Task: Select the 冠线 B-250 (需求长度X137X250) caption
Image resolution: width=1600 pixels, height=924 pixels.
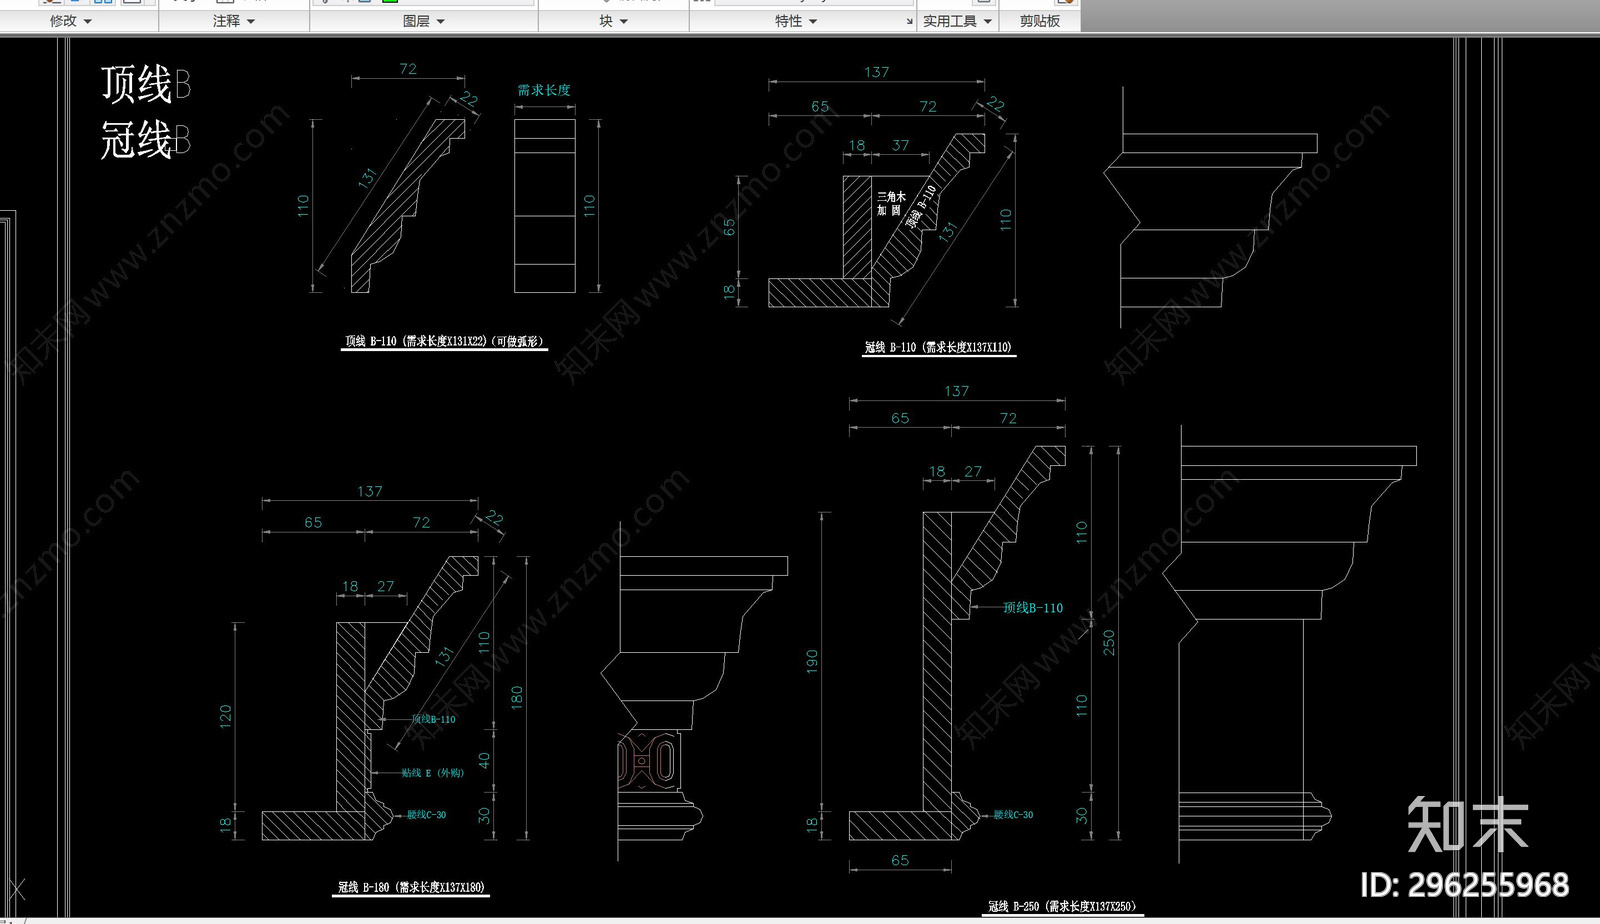Action: coord(1062,906)
